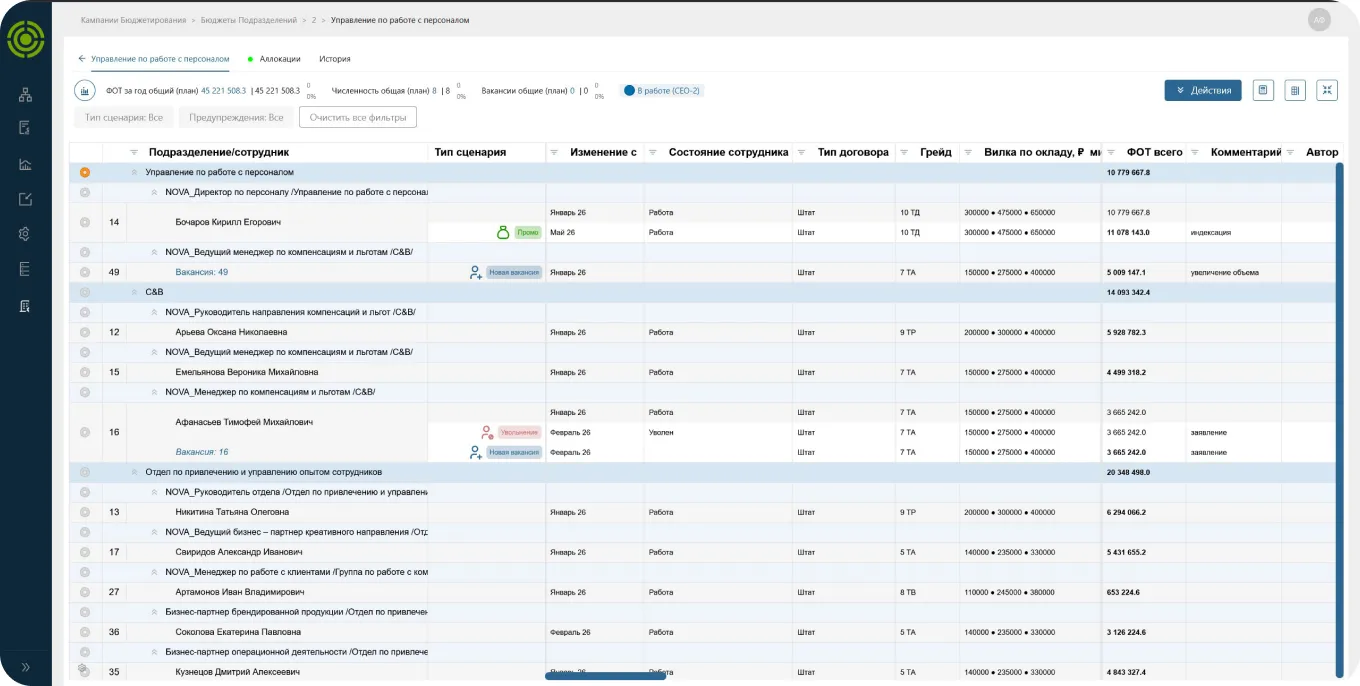The image size is (1360, 686).
Task: Click the Очистить все фильтры button
Action: 358,117
